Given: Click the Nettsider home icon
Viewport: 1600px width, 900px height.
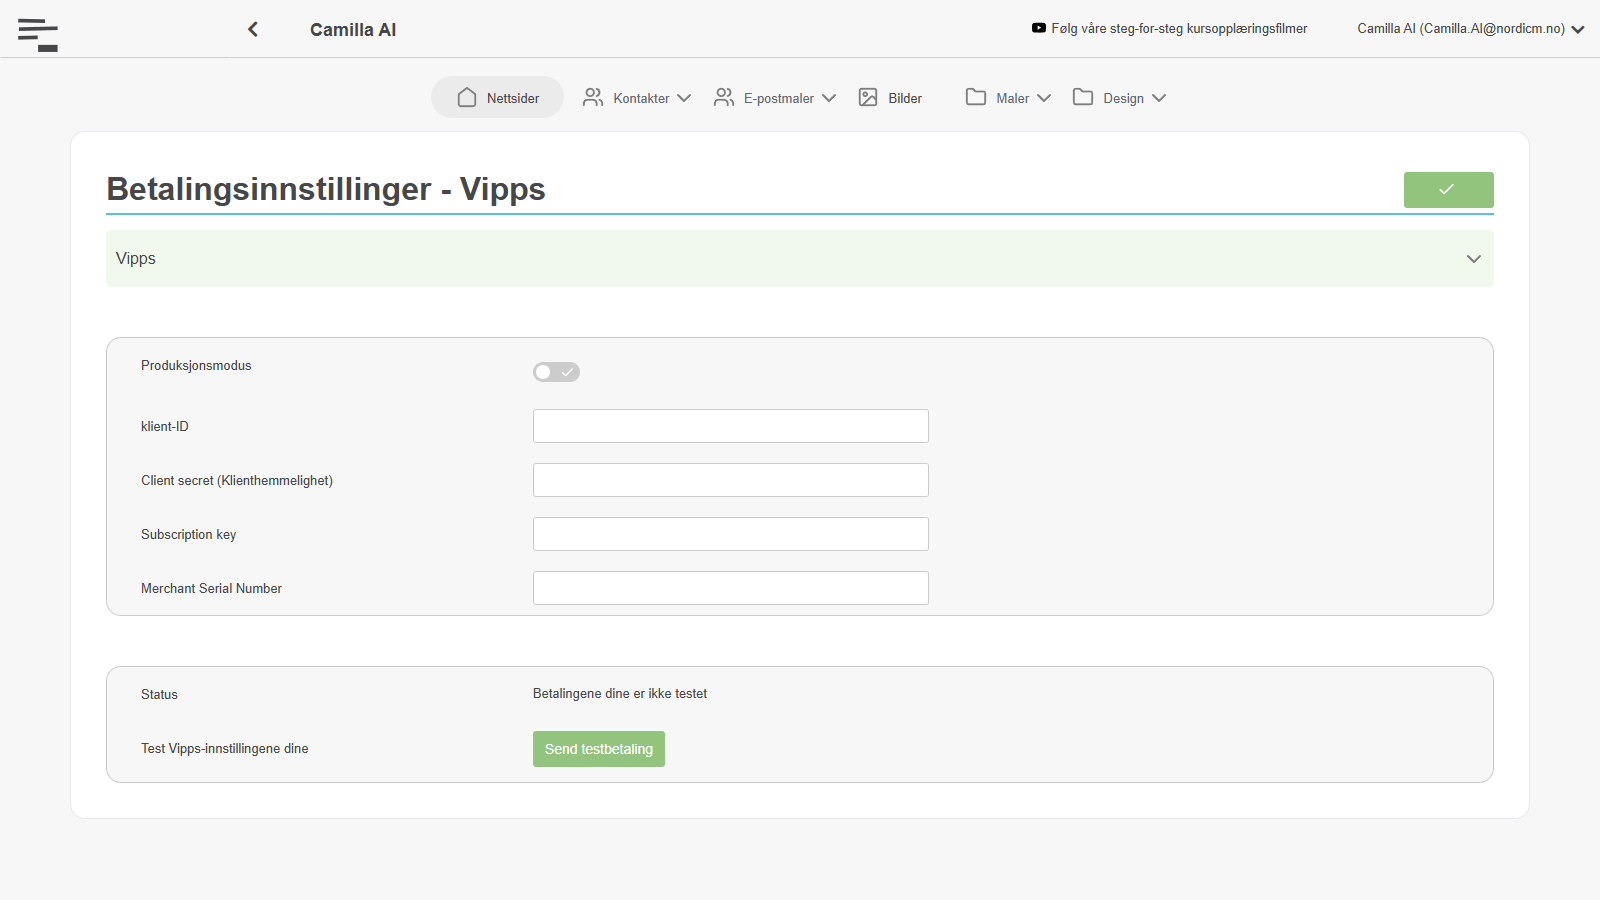Looking at the screenshot, I should (467, 97).
